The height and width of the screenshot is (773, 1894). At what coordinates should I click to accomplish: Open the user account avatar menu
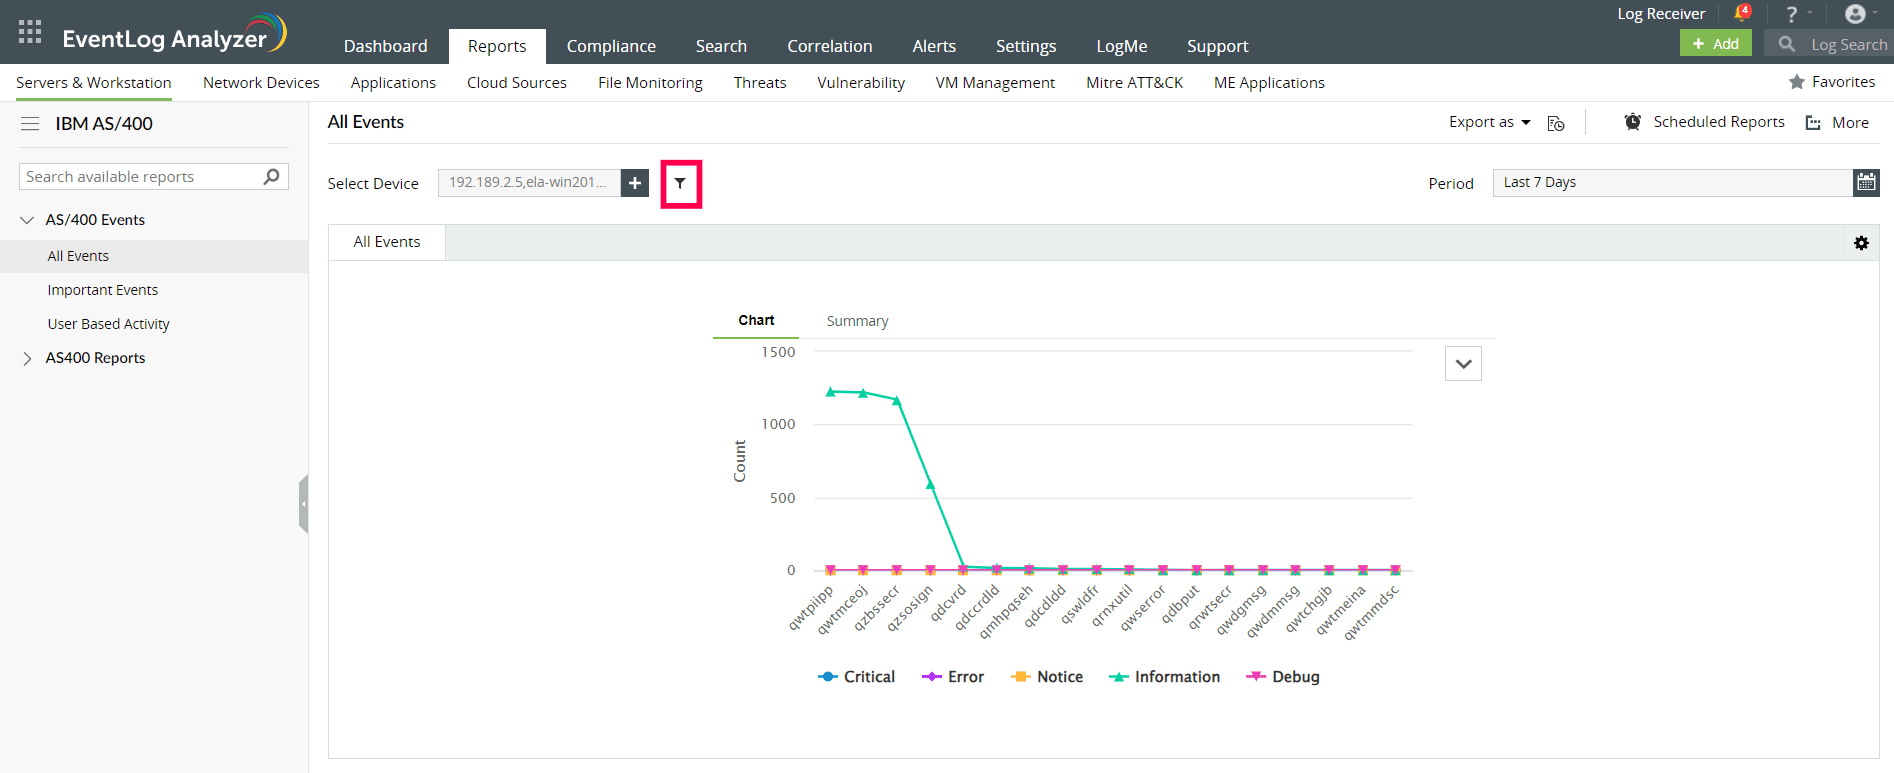point(1855,14)
